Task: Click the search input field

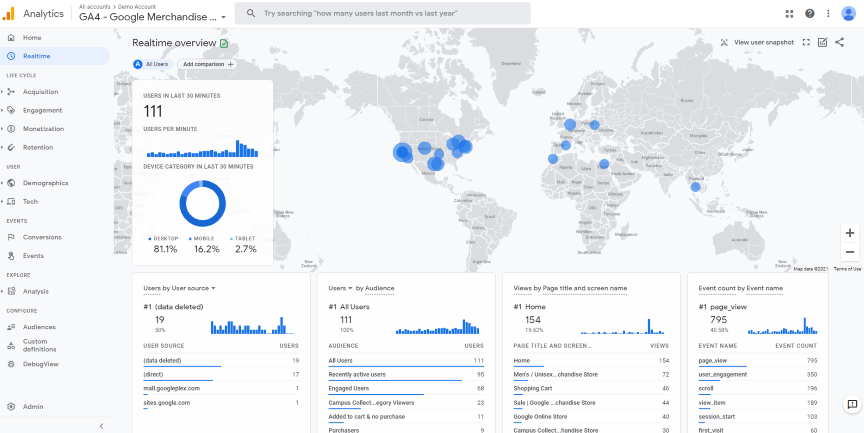Action: click(390, 14)
